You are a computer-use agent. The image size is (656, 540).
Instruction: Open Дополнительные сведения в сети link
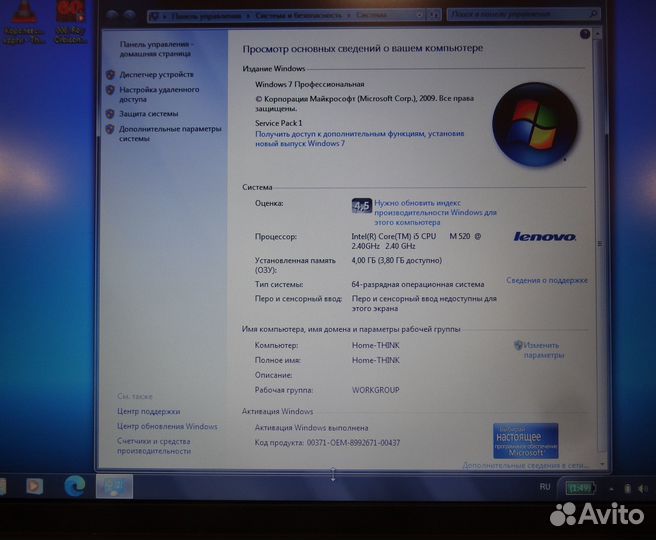(525, 465)
